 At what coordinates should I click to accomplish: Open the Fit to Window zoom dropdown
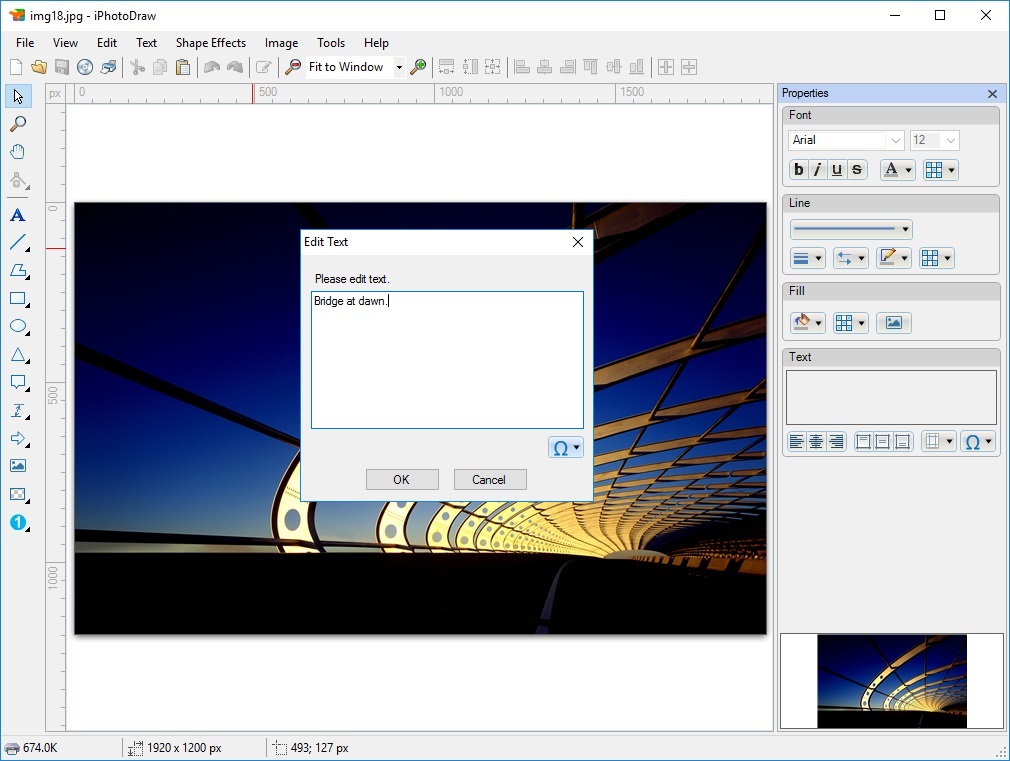[x=398, y=66]
